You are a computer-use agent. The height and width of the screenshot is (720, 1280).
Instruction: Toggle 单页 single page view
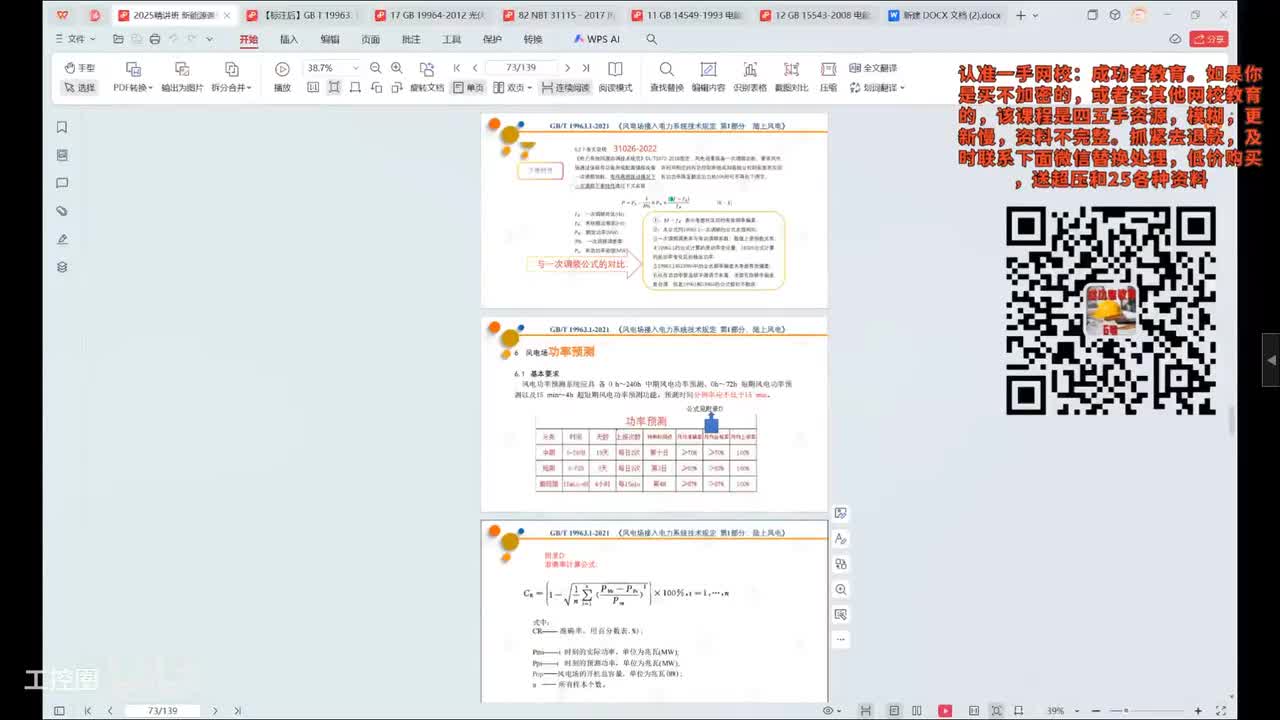pyautogui.click(x=468, y=88)
